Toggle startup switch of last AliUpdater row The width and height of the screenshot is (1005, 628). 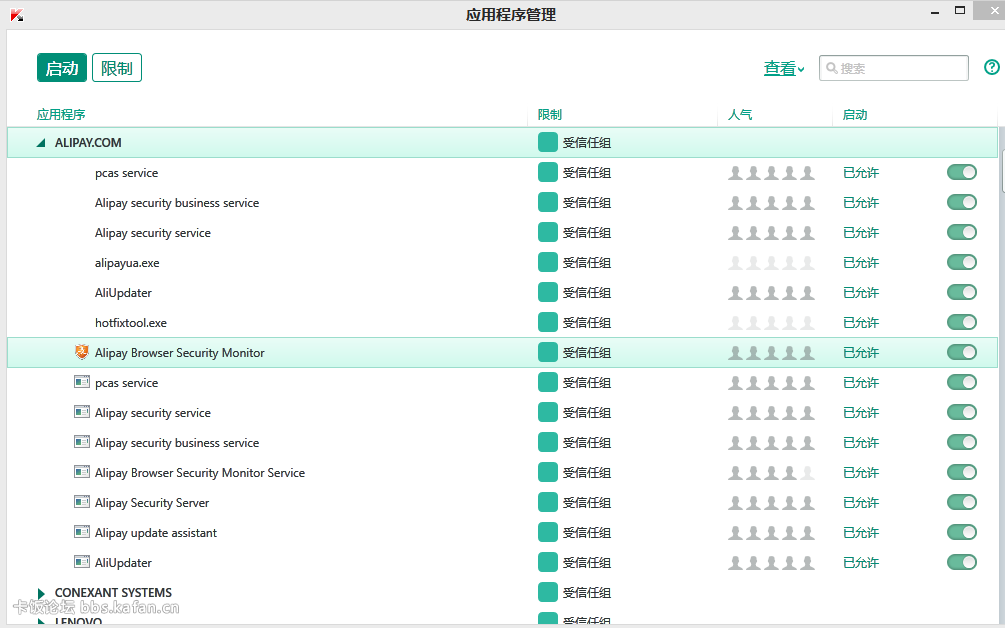coord(961,563)
